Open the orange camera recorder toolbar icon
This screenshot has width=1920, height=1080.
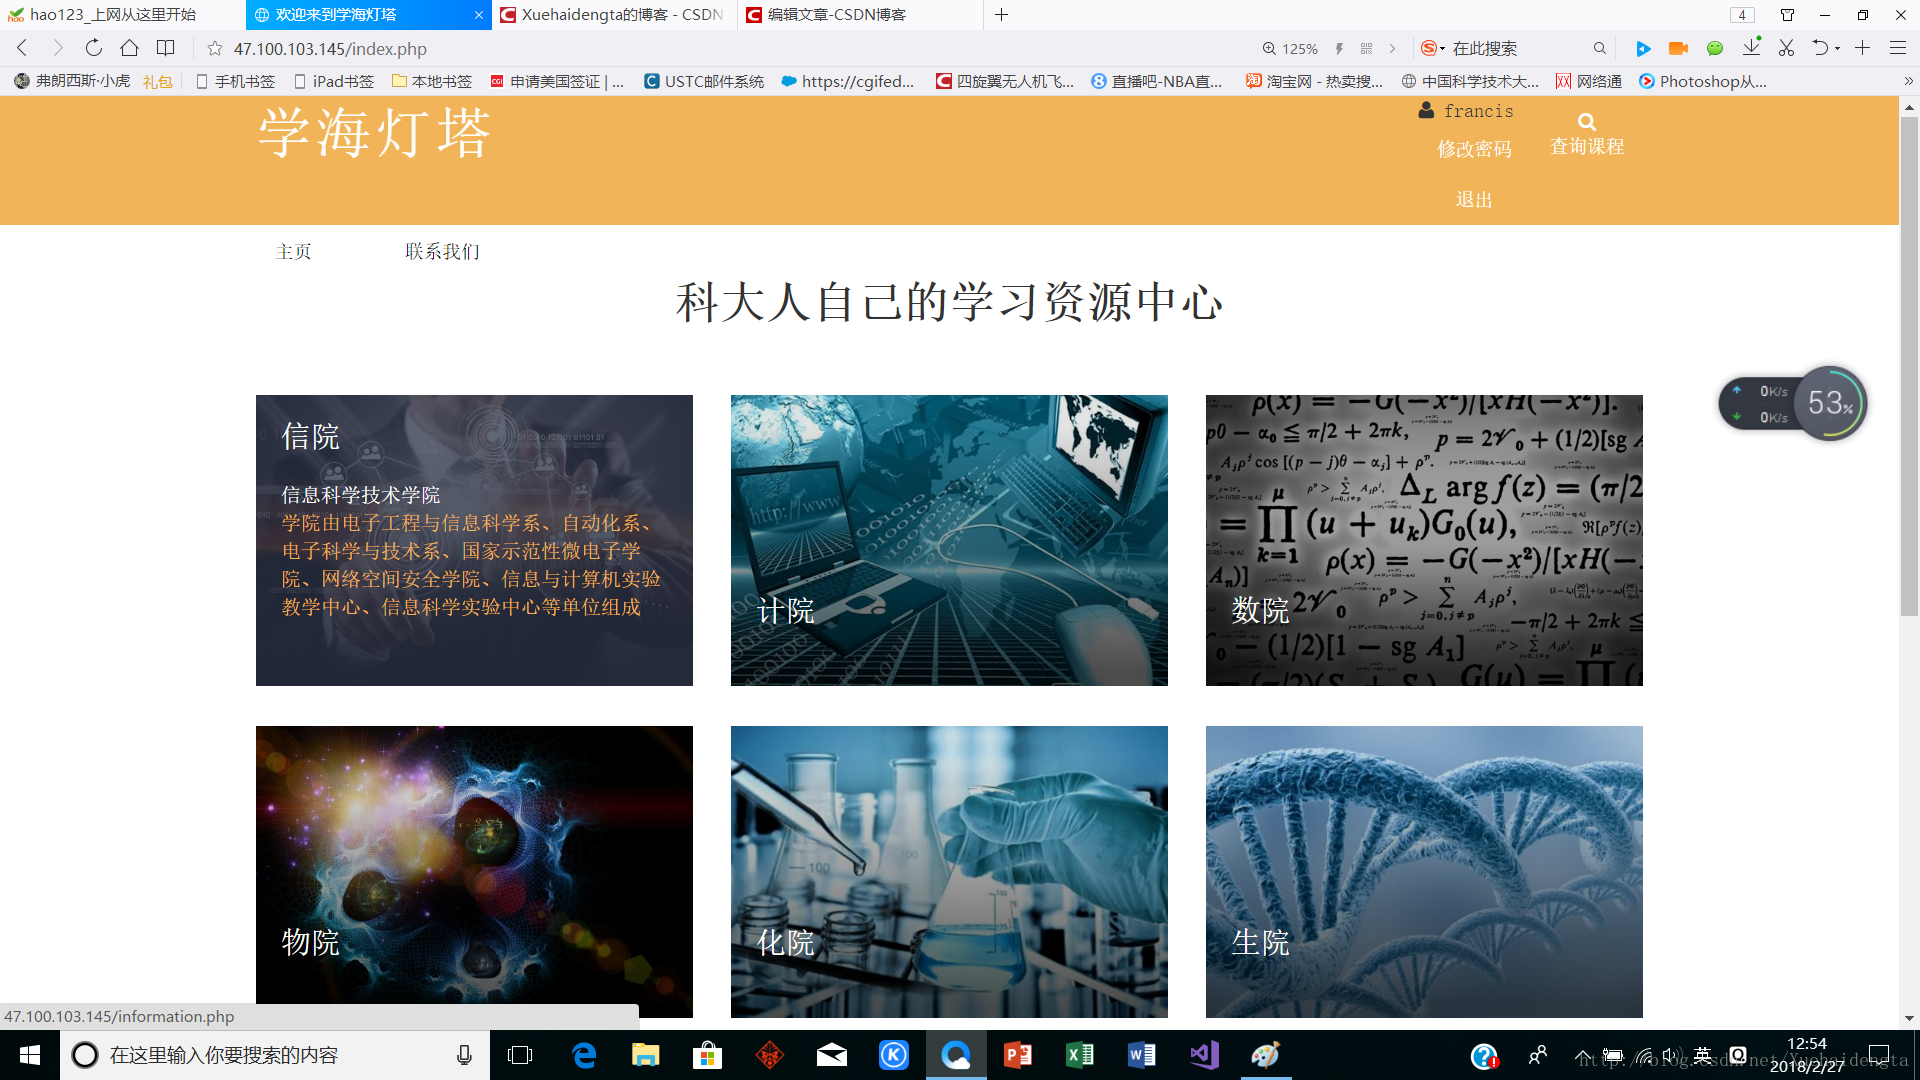pos(1679,48)
